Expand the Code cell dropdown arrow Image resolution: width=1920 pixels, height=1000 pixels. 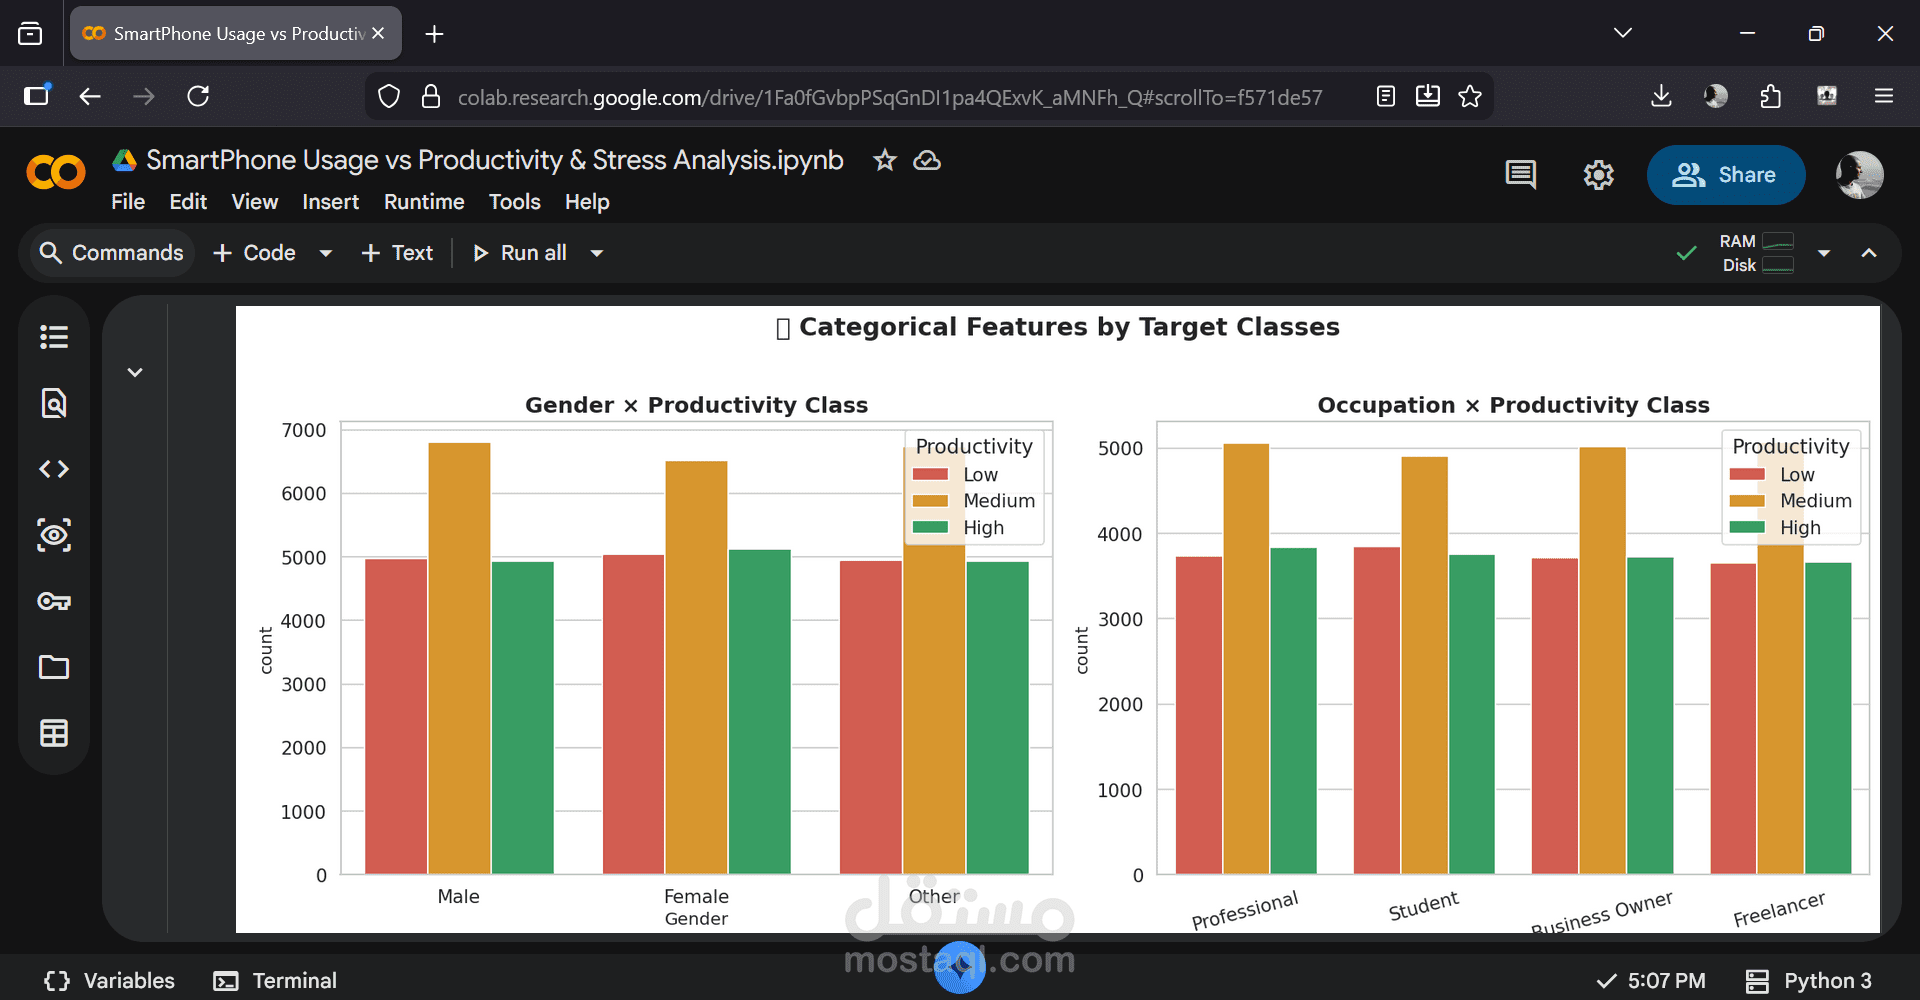326,253
